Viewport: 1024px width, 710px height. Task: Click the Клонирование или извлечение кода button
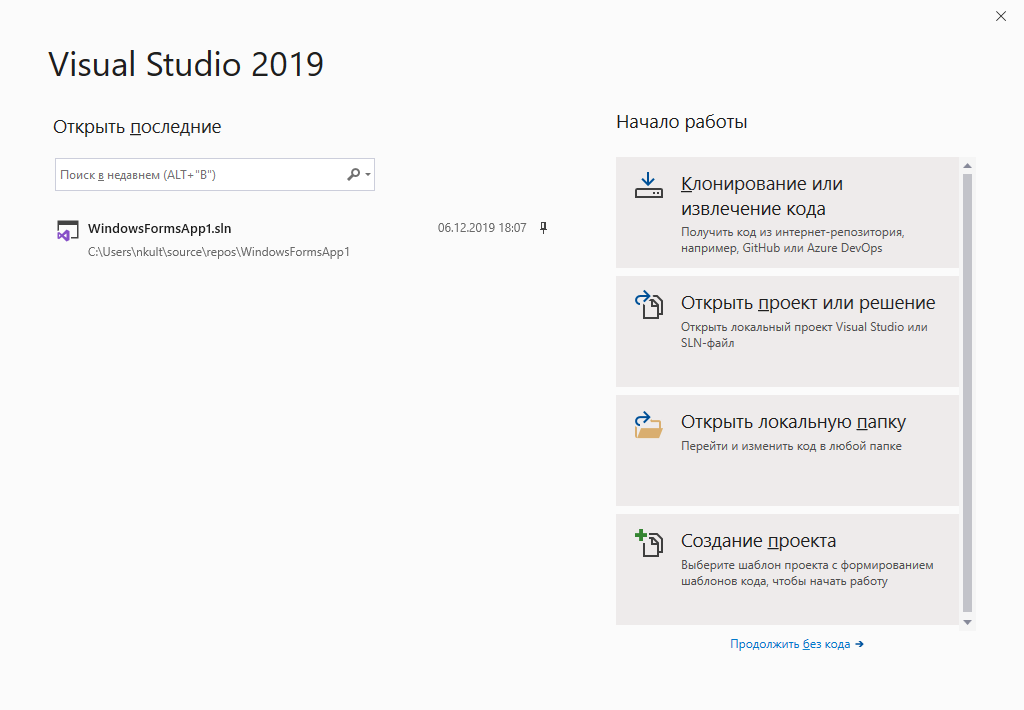[788, 213]
